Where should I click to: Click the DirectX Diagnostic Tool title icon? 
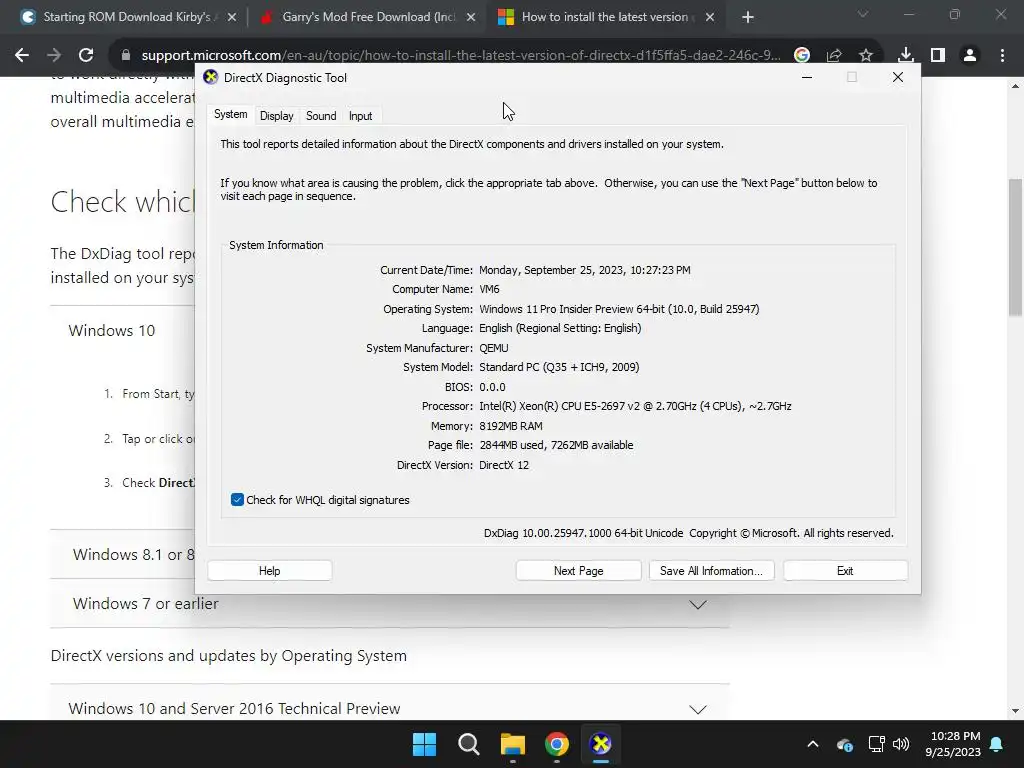[210, 77]
